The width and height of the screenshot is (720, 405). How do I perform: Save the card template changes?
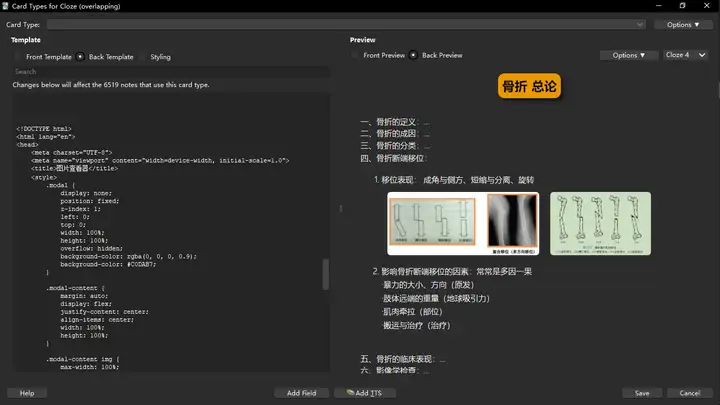[x=641, y=393]
